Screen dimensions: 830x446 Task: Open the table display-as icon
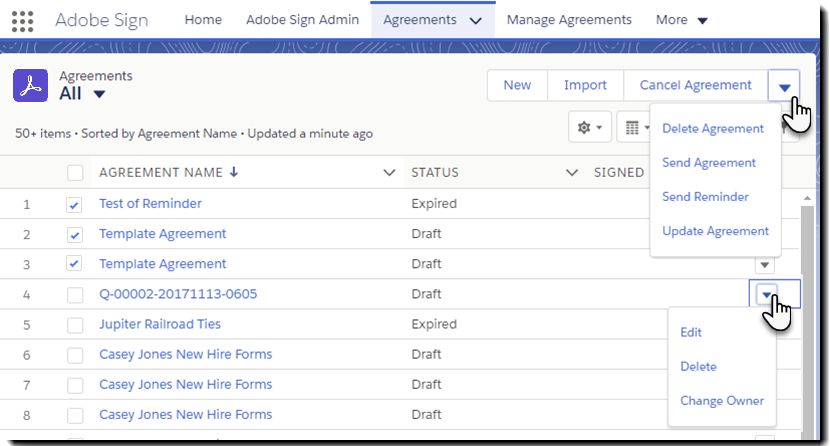(x=635, y=128)
